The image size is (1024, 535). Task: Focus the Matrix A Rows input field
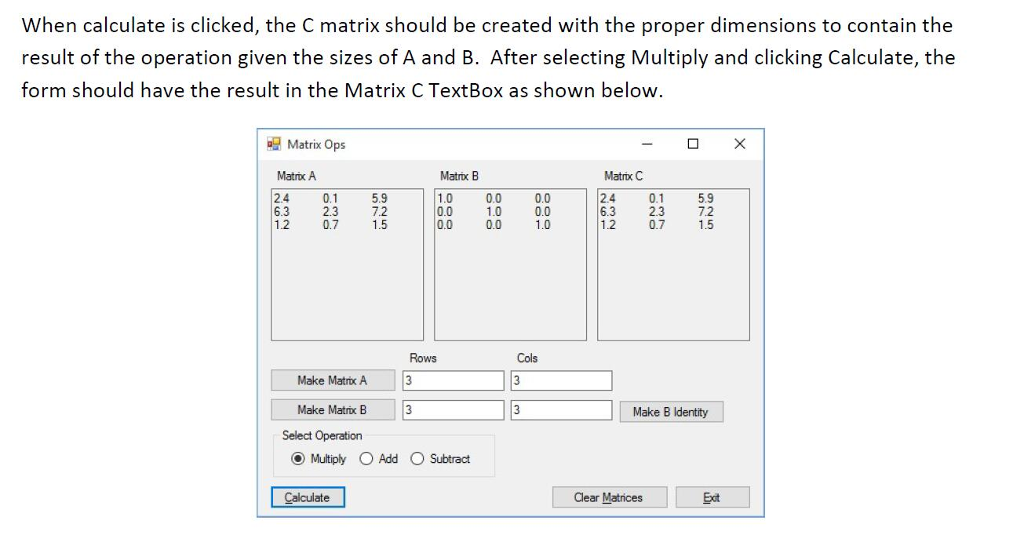[x=453, y=380]
